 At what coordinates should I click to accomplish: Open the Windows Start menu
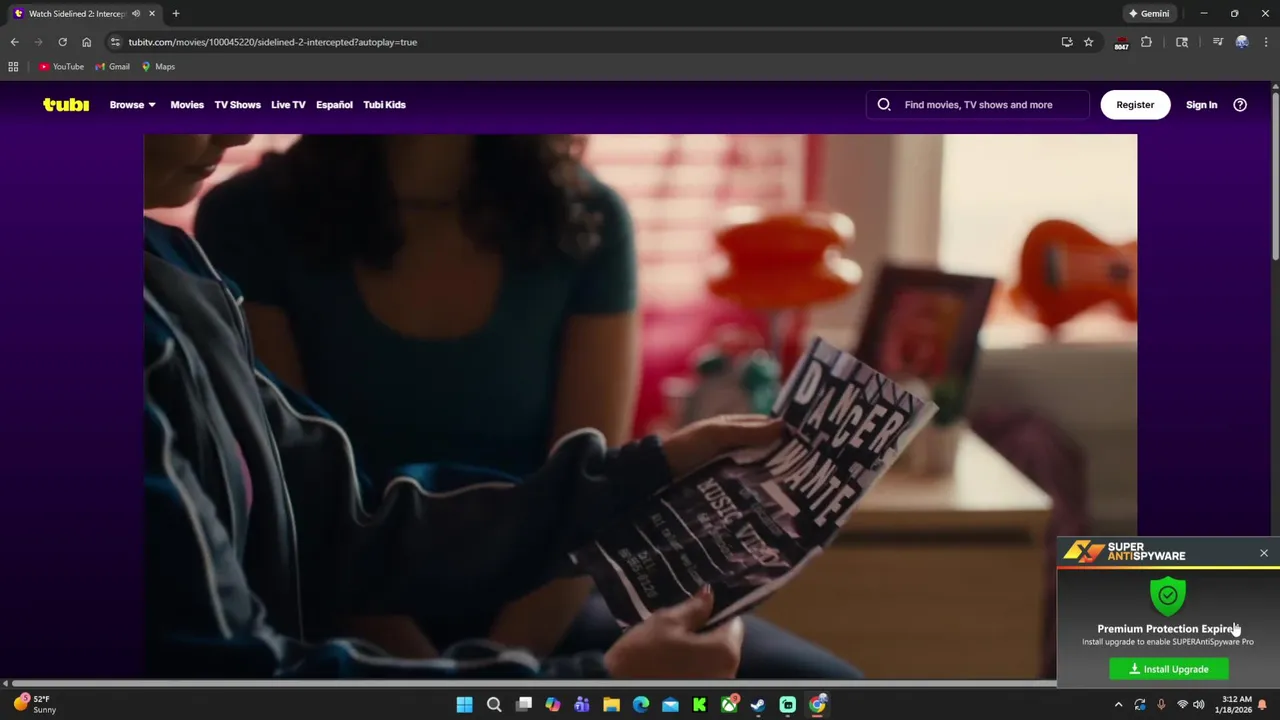pos(465,705)
